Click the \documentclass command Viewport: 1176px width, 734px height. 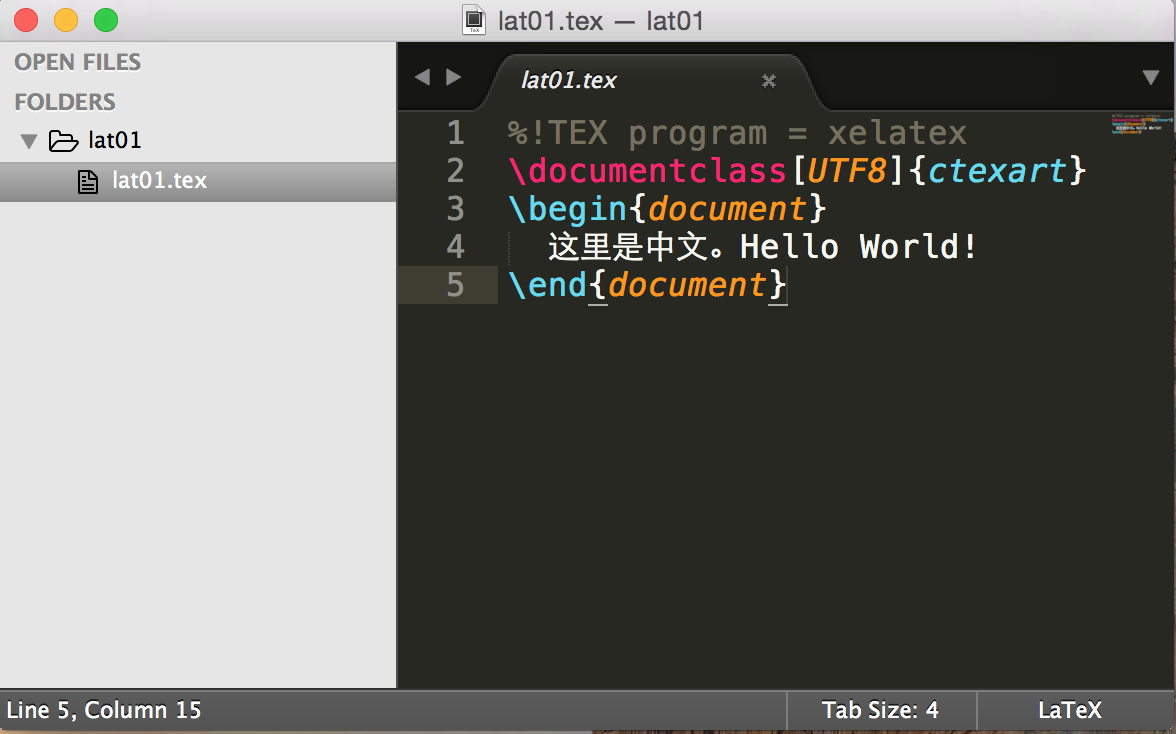pos(647,171)
